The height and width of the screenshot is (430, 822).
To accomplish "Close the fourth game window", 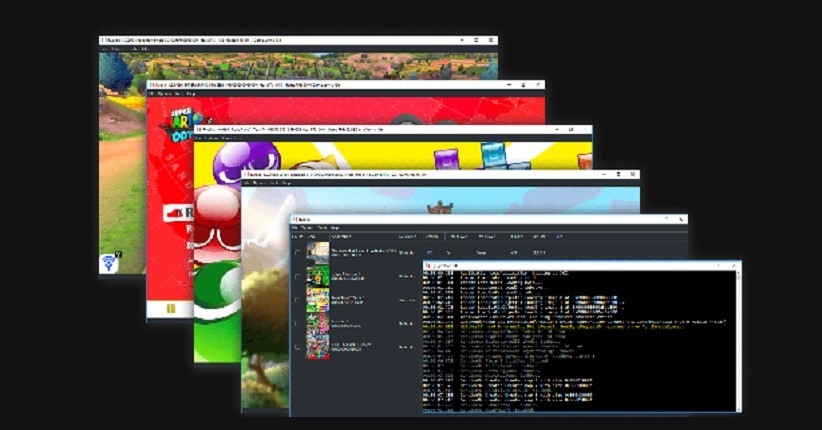I will [x=633, y=174].
